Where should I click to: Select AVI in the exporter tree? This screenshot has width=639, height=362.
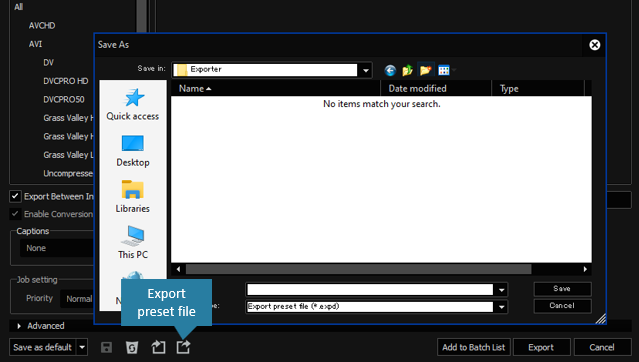coord(35,44)
